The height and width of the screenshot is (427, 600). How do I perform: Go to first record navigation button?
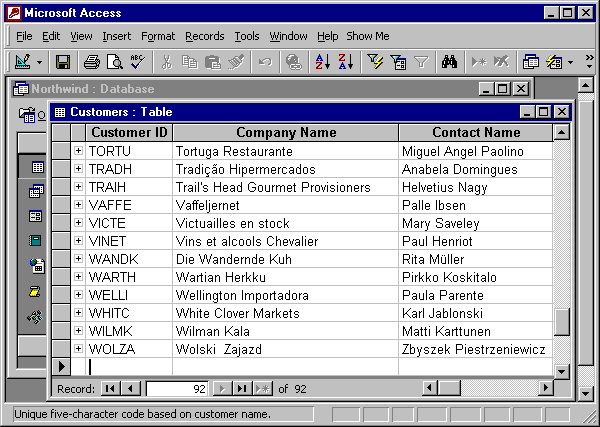(x=110, y=388)
